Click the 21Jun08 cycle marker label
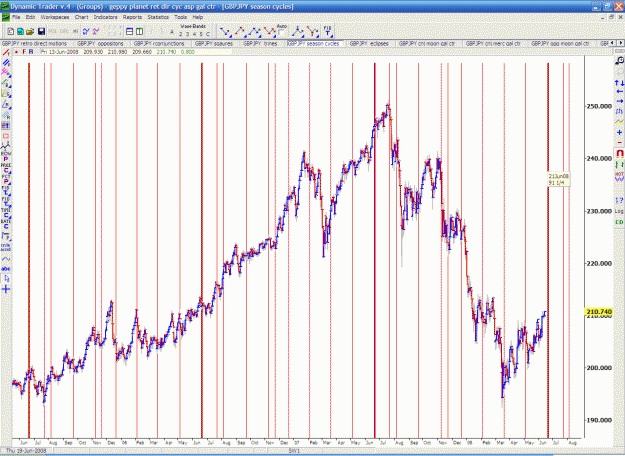 pyautogui.click(x=559, y=179)
